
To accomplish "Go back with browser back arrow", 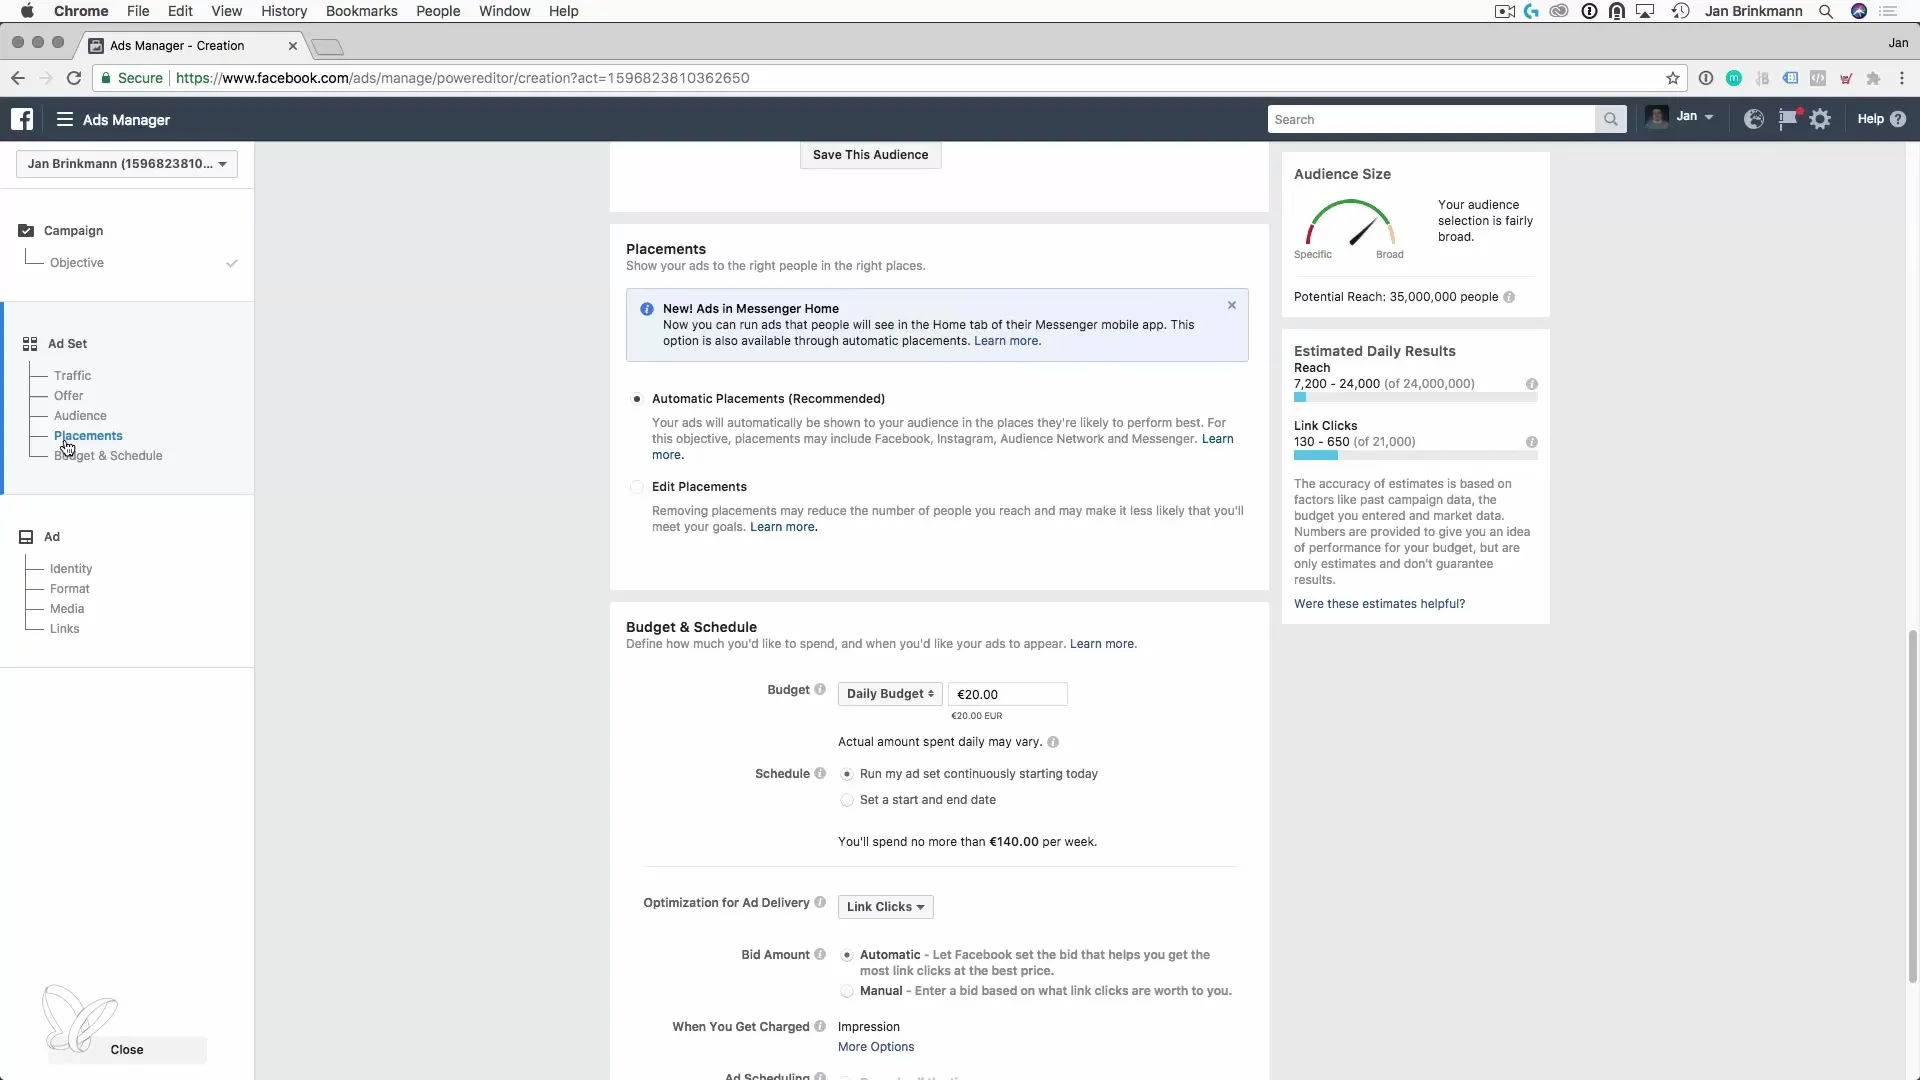I will pos(18,78).
